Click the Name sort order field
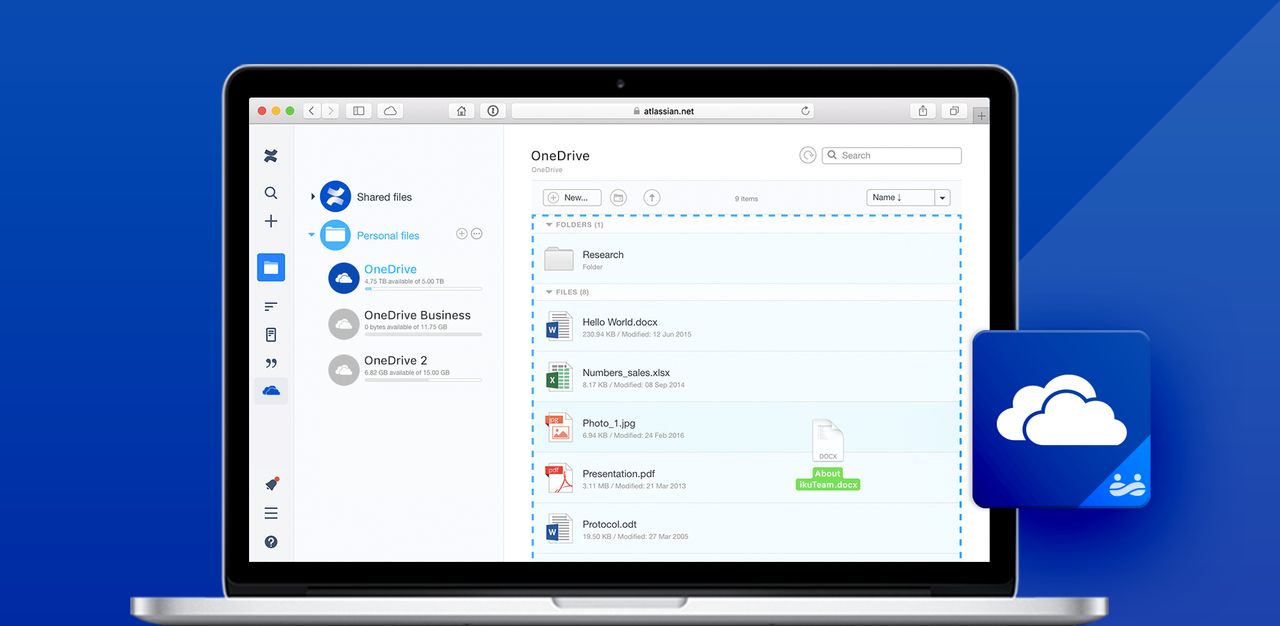The width and height of the screenshot is (1280, 626). pyautogui.click(x=901, y=198)
